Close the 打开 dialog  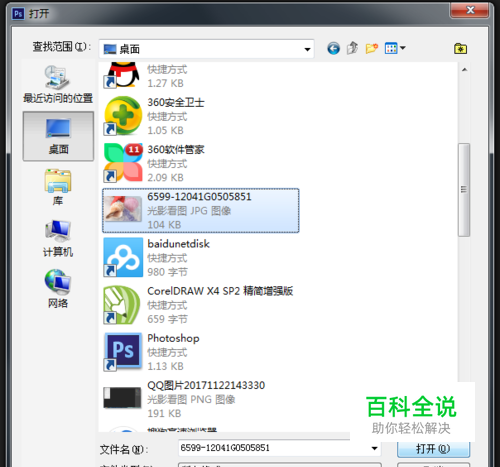470,10
